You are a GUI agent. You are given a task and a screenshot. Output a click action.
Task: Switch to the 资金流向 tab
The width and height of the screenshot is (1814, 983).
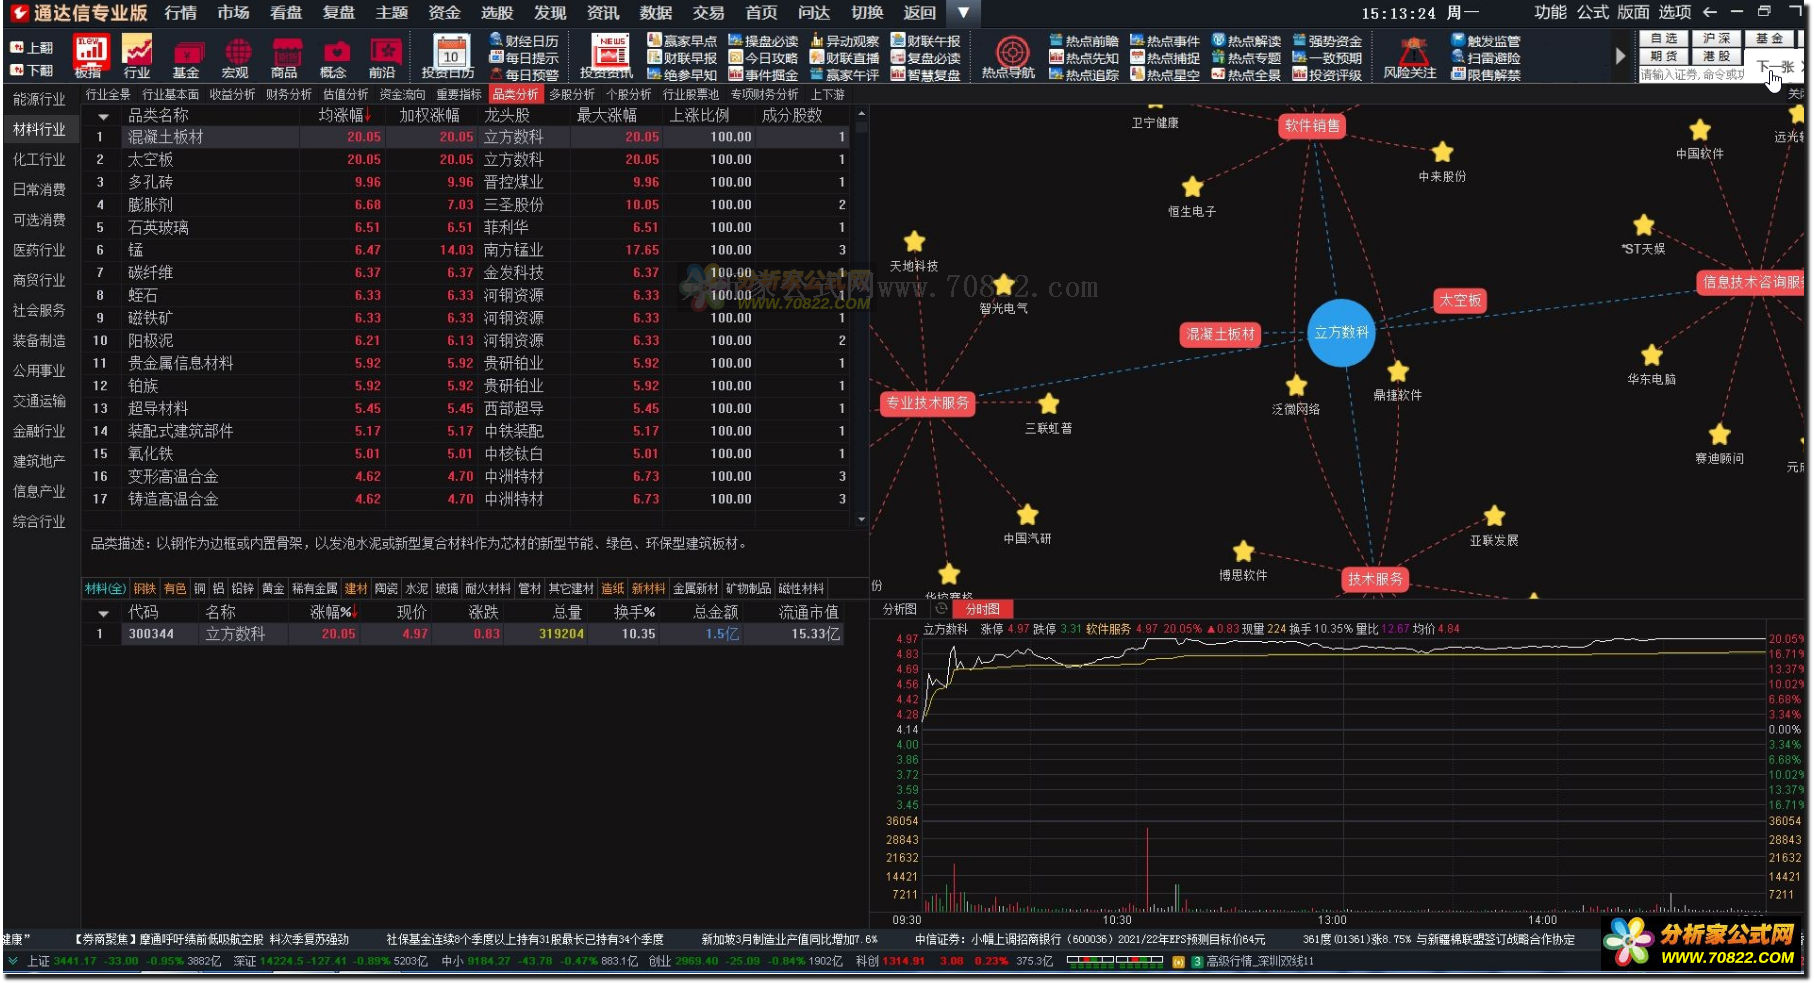[x=403, y=95]
